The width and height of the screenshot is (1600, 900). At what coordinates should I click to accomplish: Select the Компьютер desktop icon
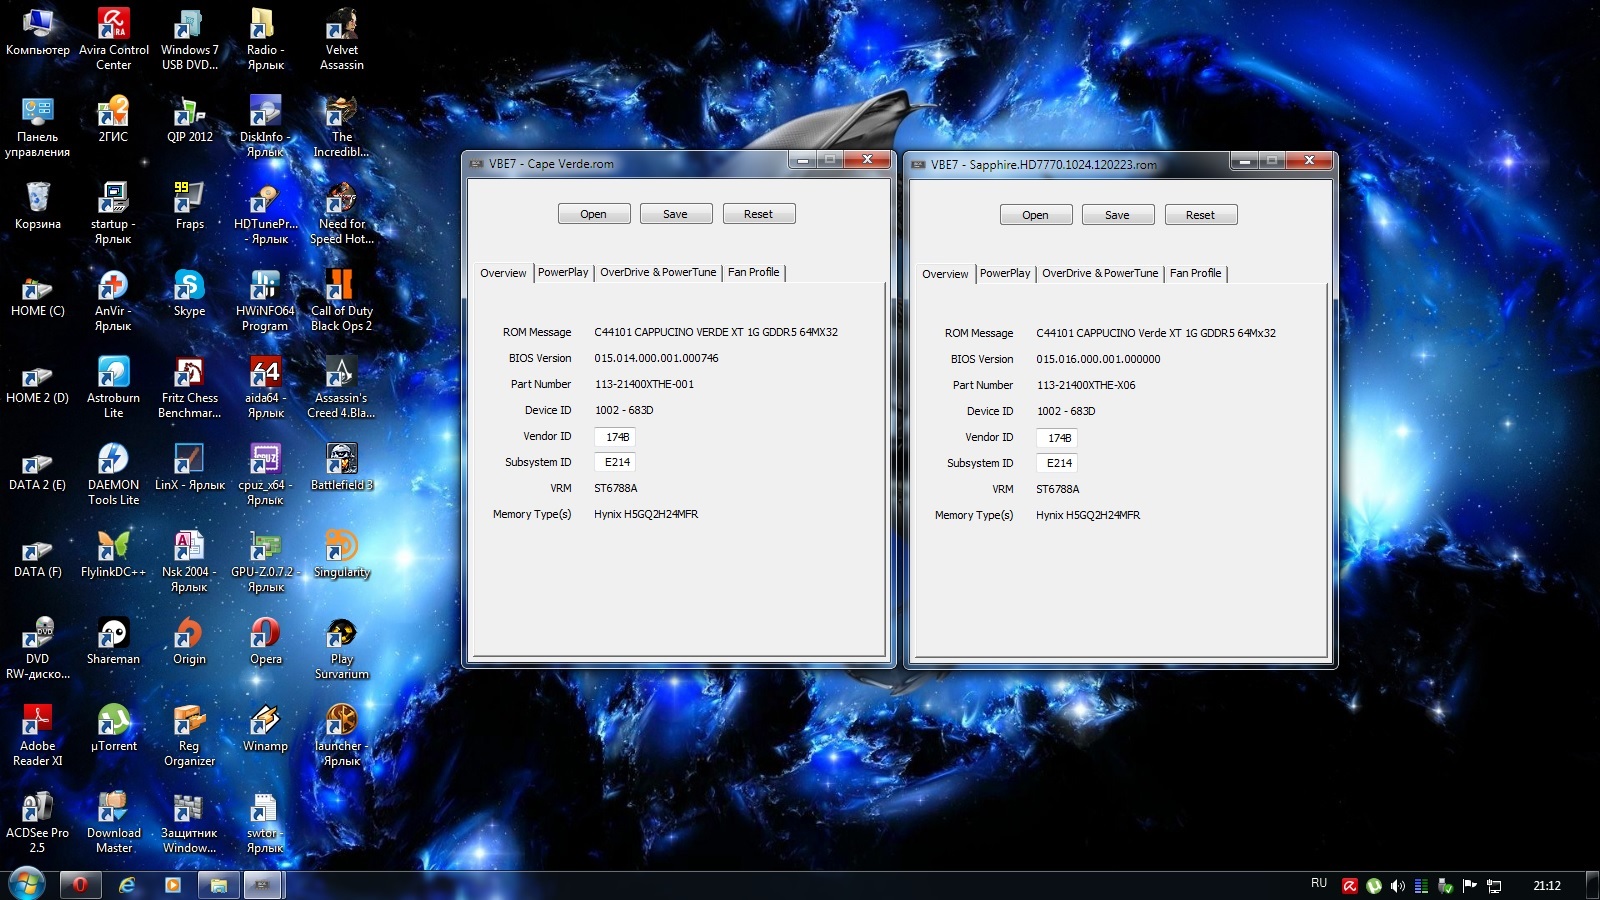point(38,32)
